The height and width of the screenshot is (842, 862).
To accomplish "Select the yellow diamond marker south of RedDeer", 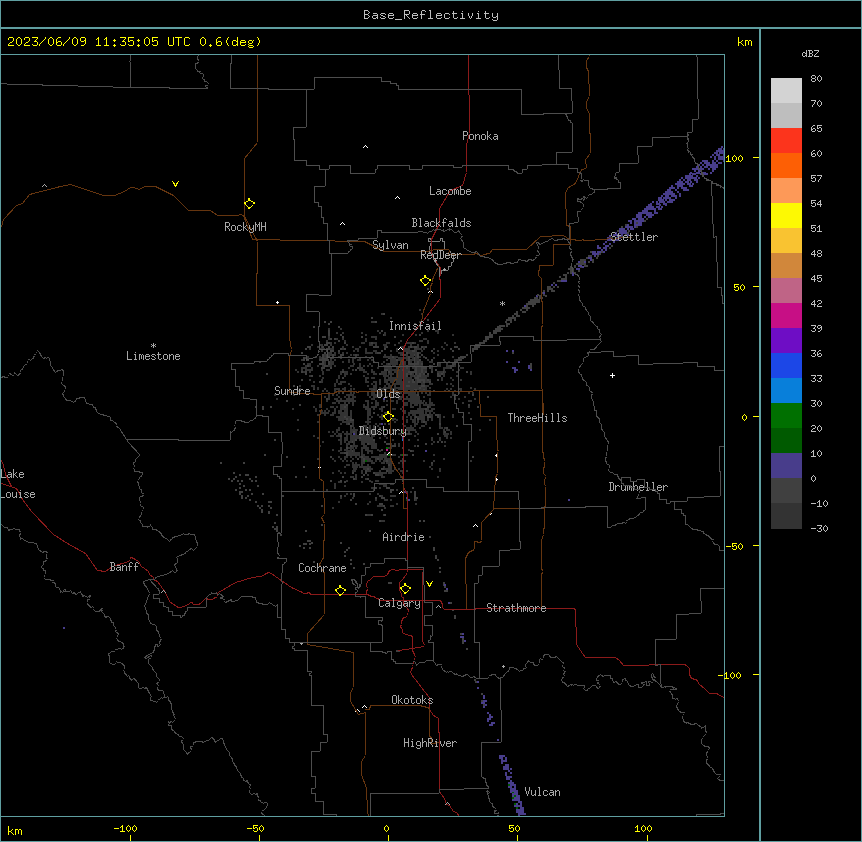I will pyautogui.click(x=426, y=281).
